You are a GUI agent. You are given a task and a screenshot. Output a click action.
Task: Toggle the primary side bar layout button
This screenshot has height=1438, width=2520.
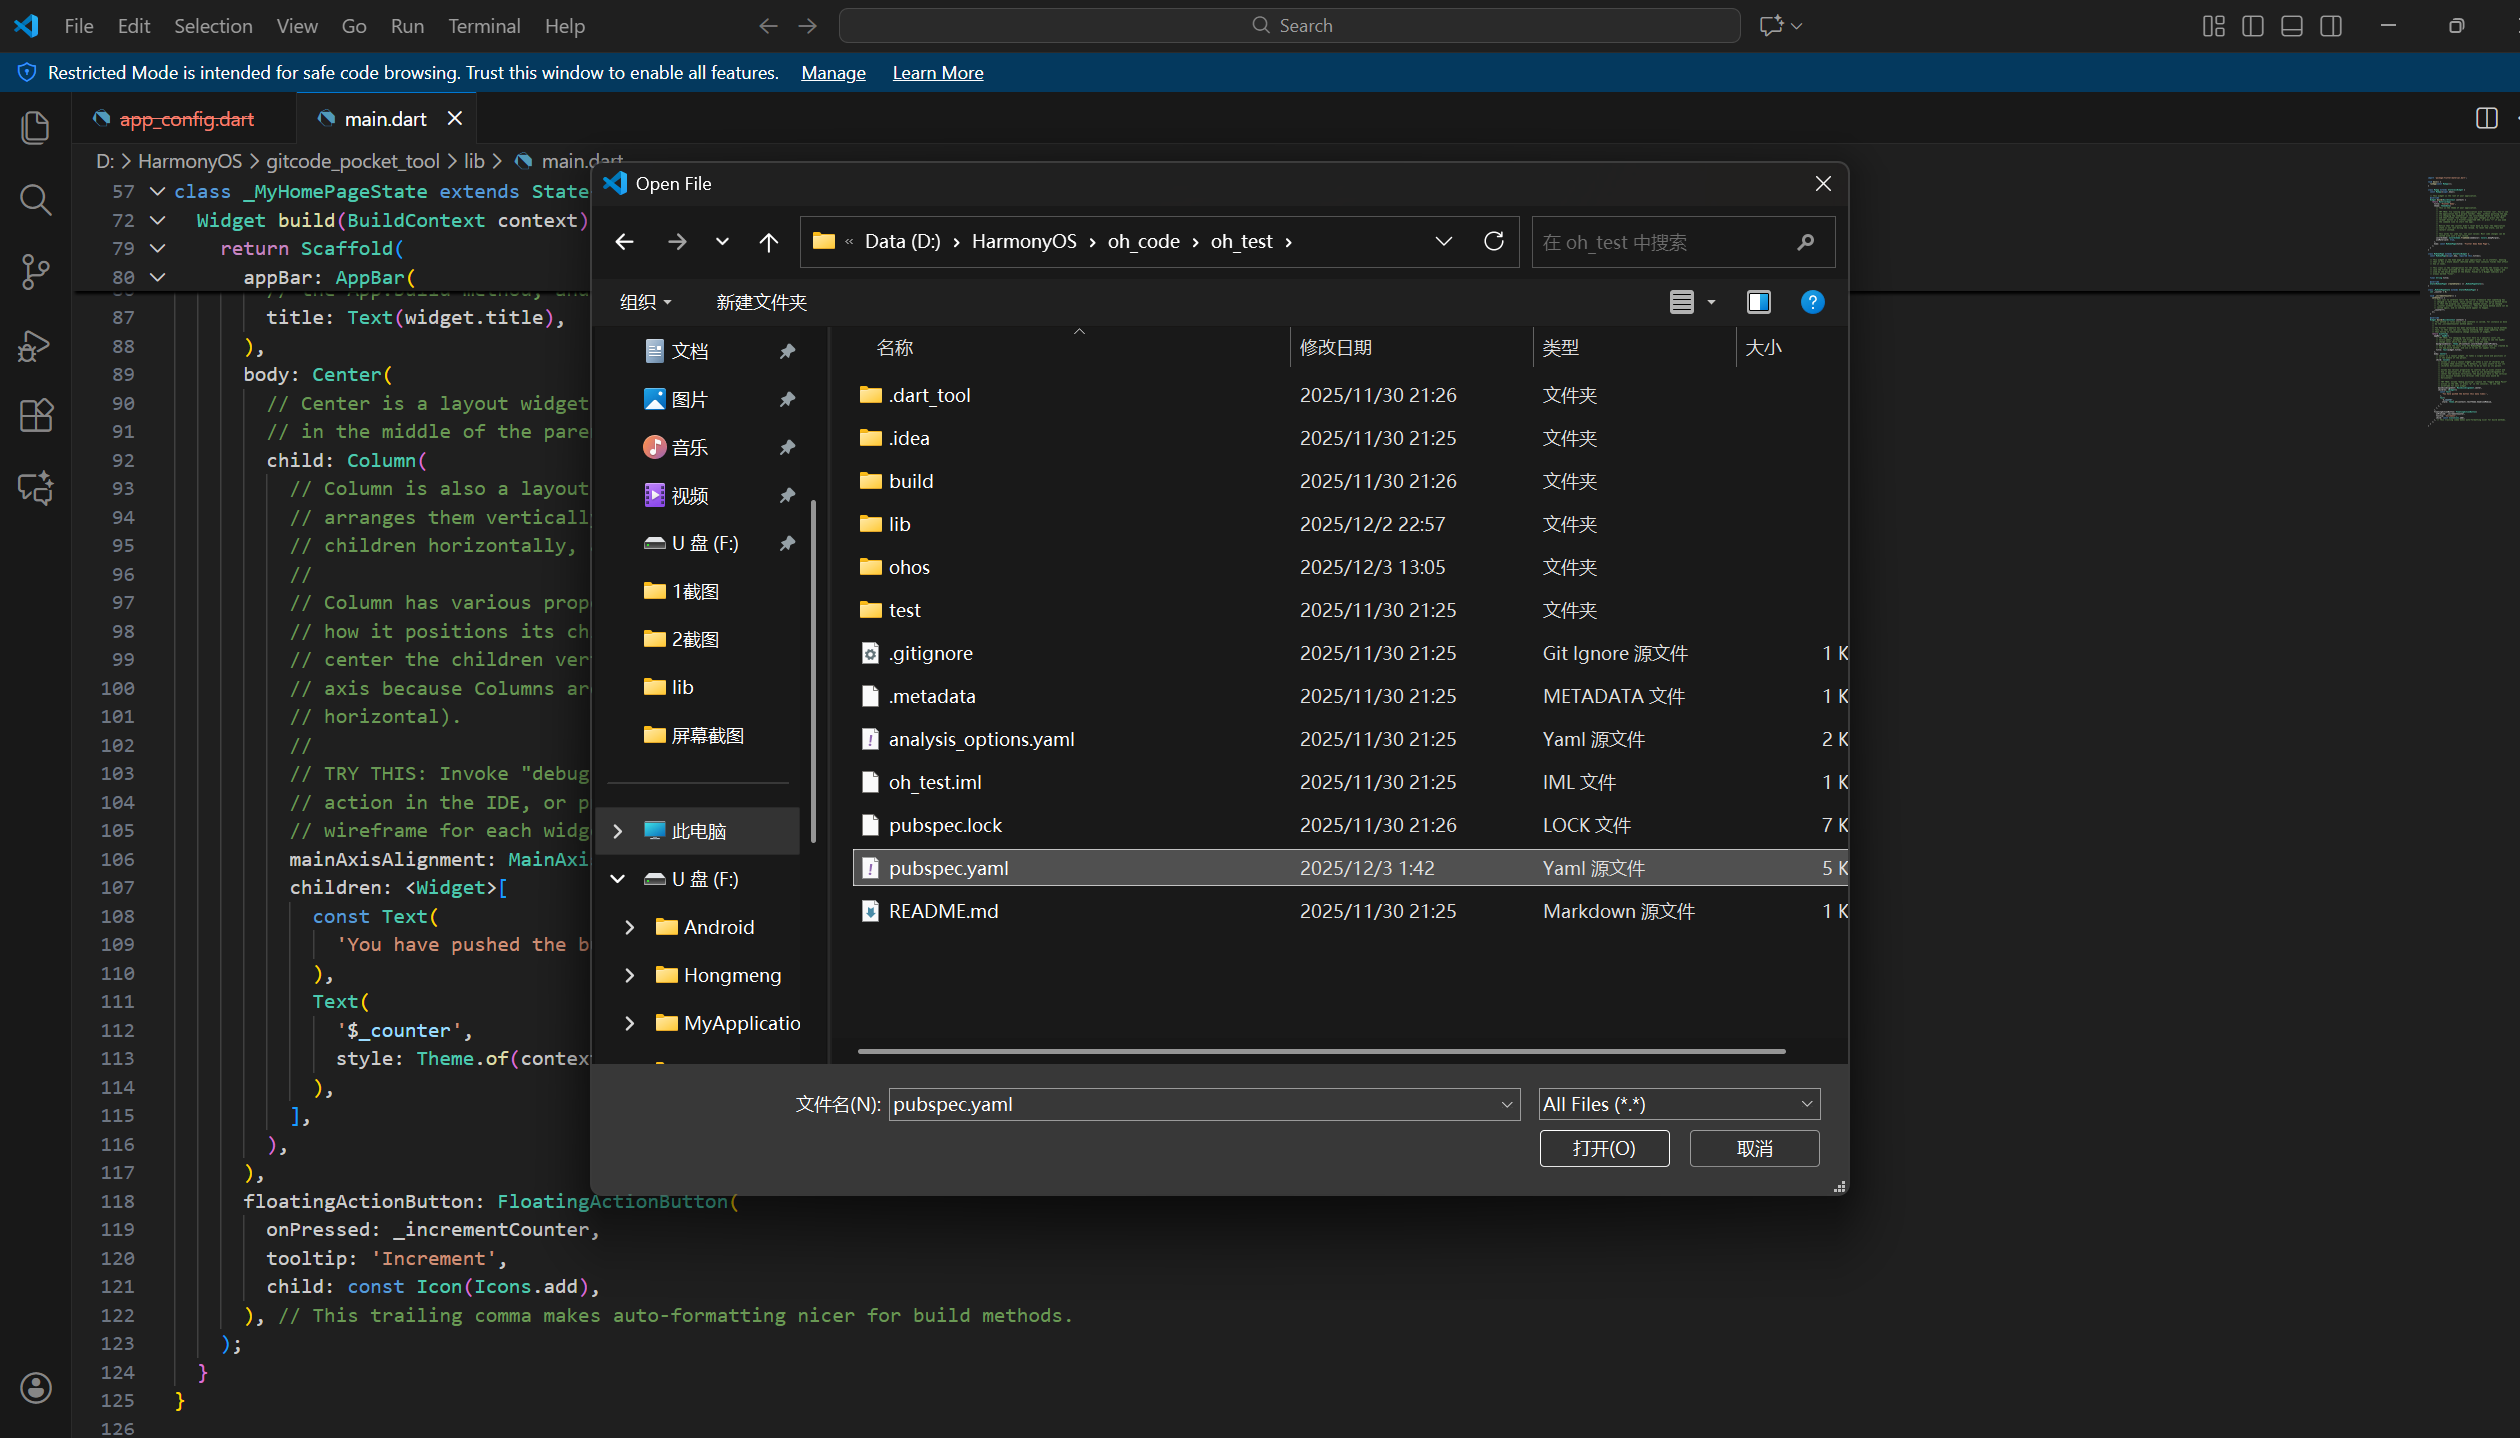(2252, 26)
